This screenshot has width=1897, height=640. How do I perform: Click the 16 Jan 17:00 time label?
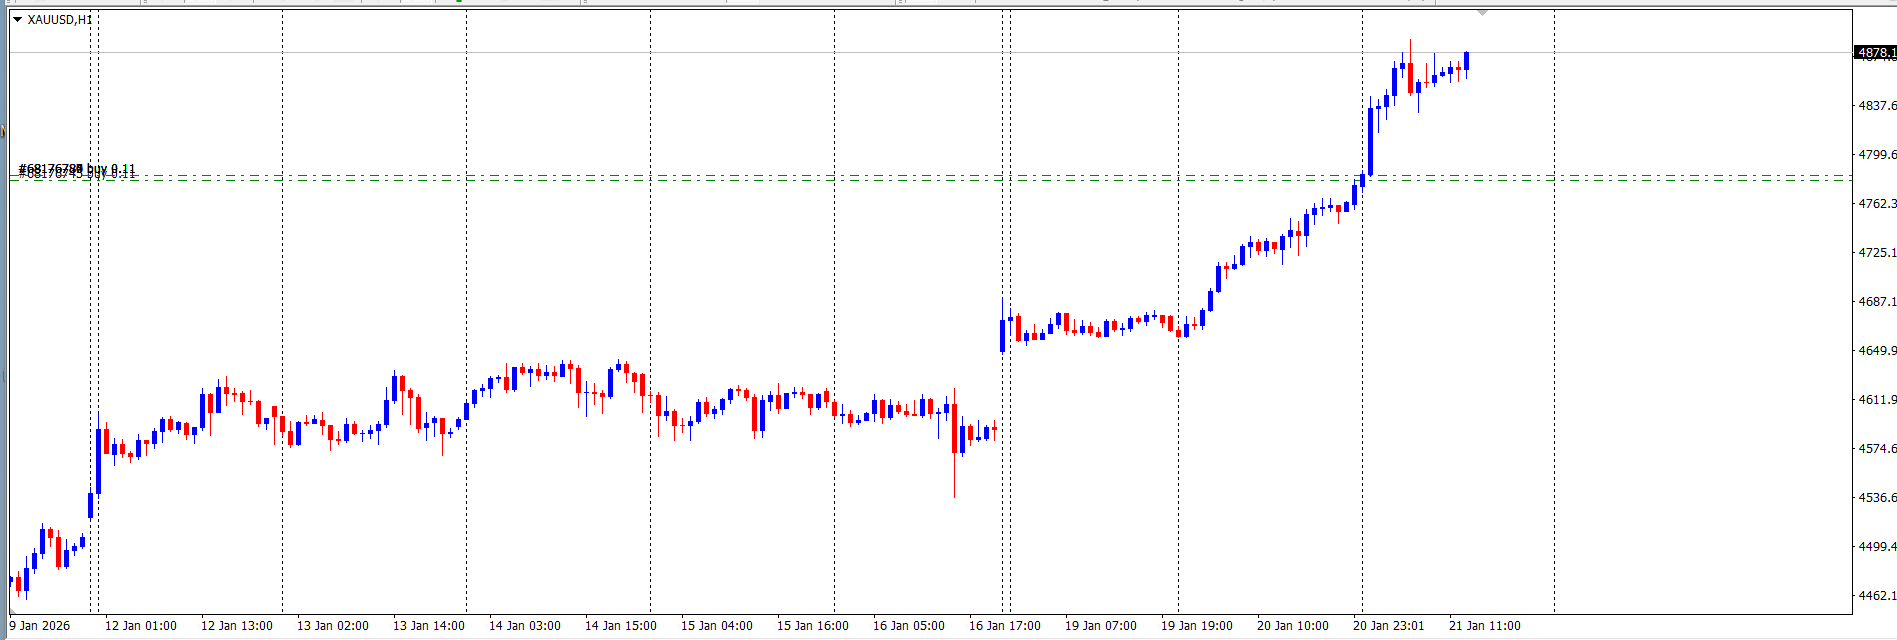point(1005,626)
